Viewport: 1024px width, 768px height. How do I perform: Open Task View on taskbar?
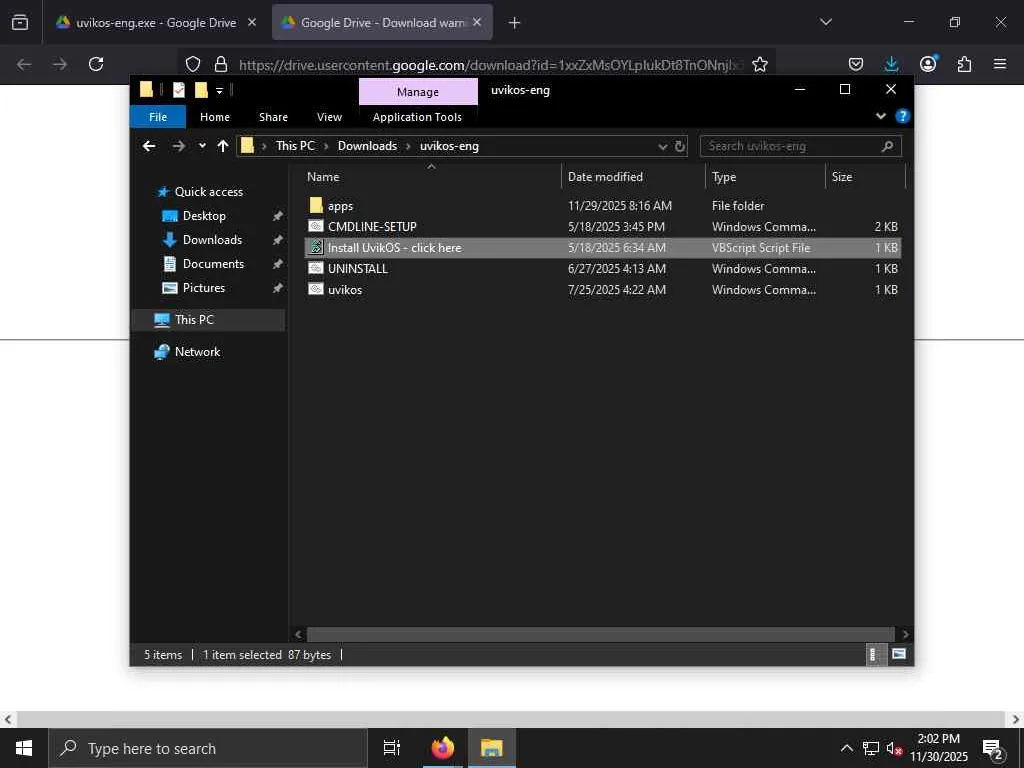point(392,748)
